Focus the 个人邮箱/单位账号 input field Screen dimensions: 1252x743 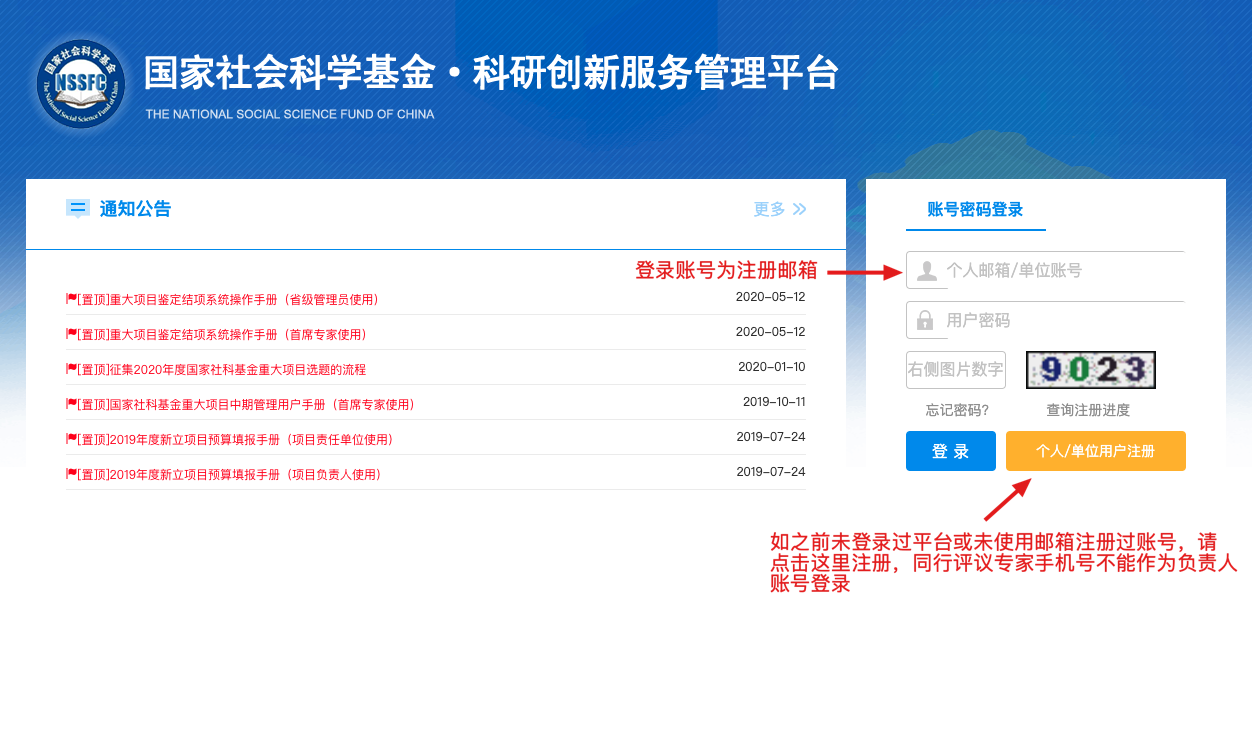point(1045,270)
